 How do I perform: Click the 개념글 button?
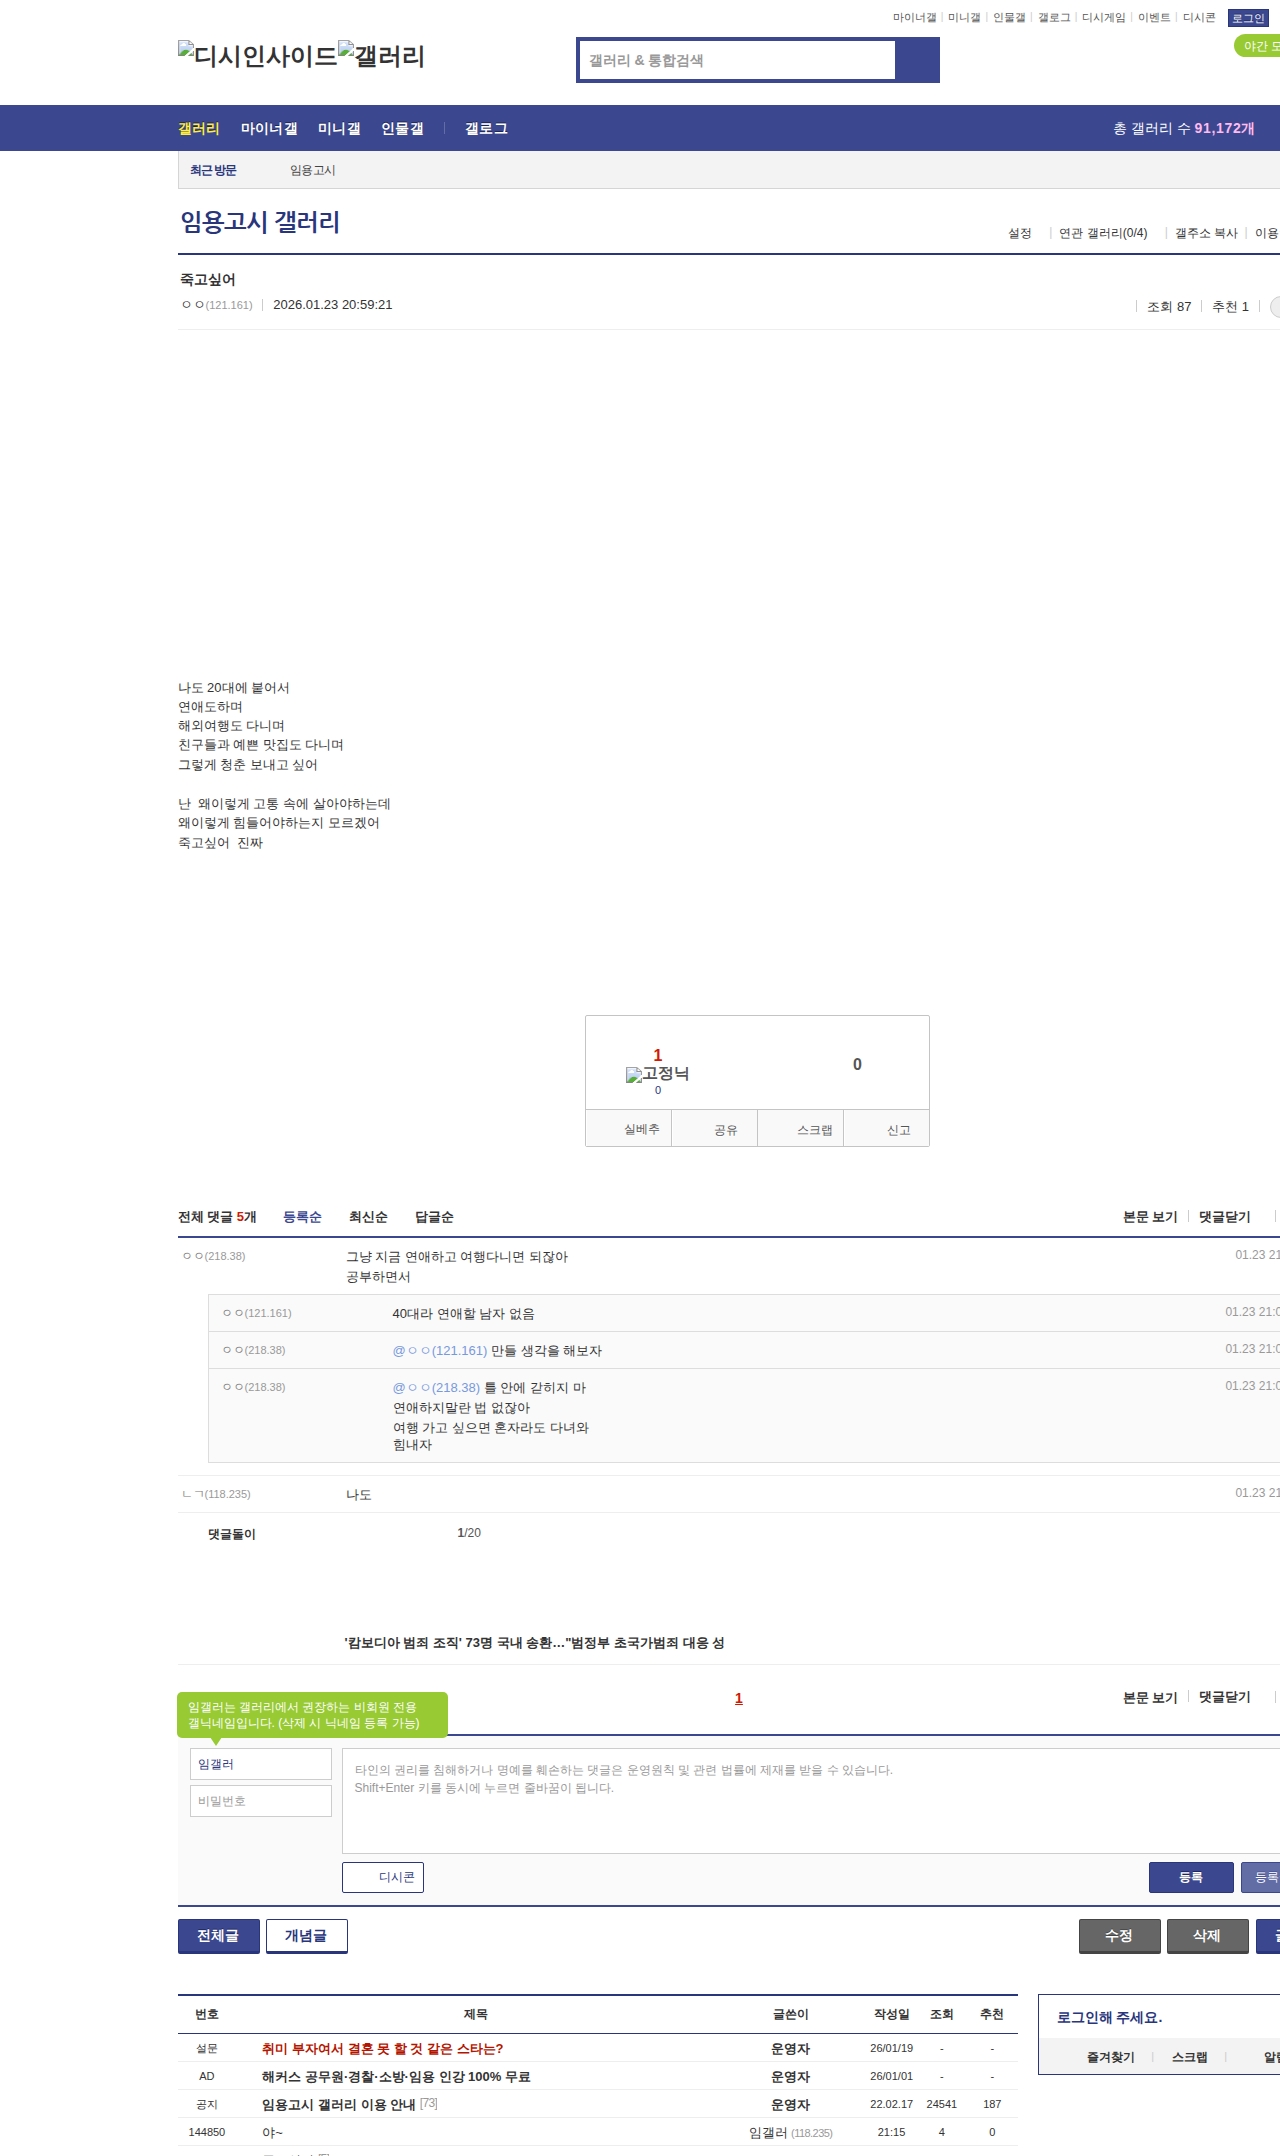pos(306,1936)
